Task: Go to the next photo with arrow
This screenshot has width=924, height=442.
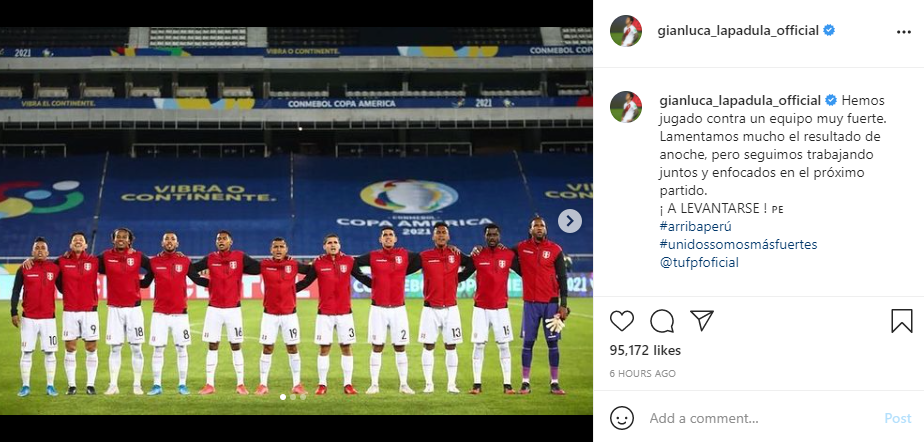Action: pyautogui.click(x=570, y=221)
